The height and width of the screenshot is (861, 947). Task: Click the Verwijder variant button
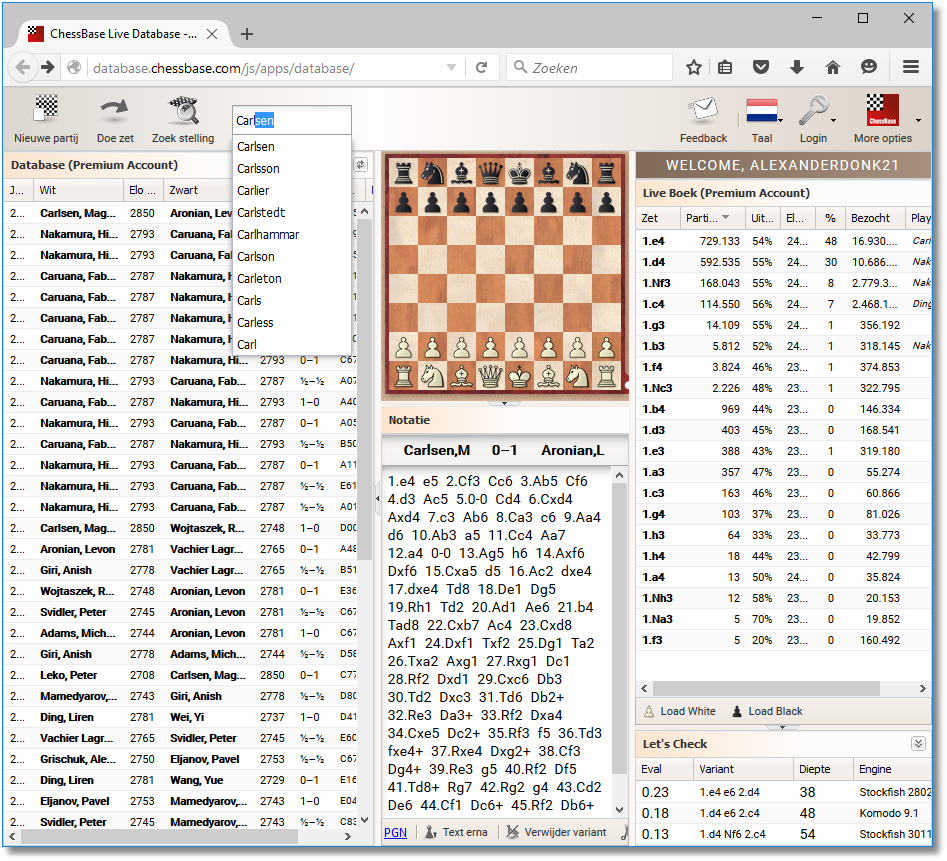(555, 832)
